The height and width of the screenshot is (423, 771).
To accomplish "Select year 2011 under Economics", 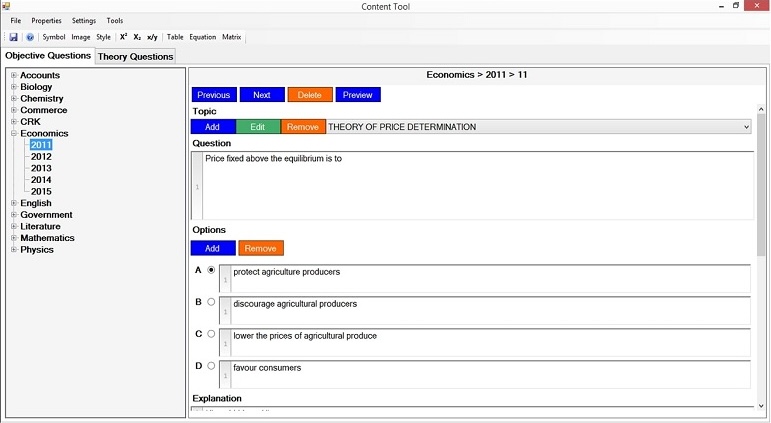I will (41, 145).
